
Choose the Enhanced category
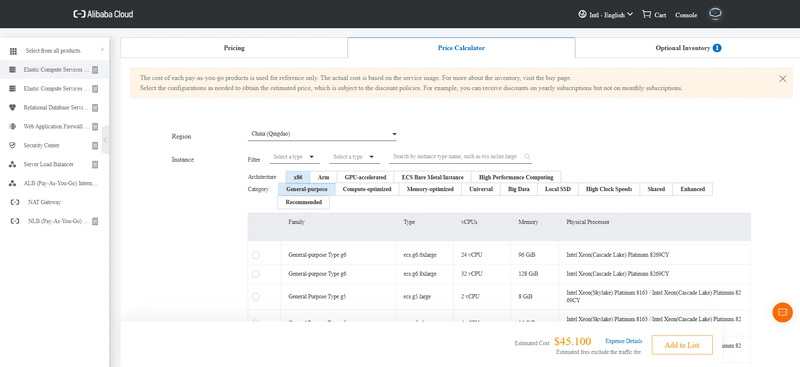tap(692, 189)
